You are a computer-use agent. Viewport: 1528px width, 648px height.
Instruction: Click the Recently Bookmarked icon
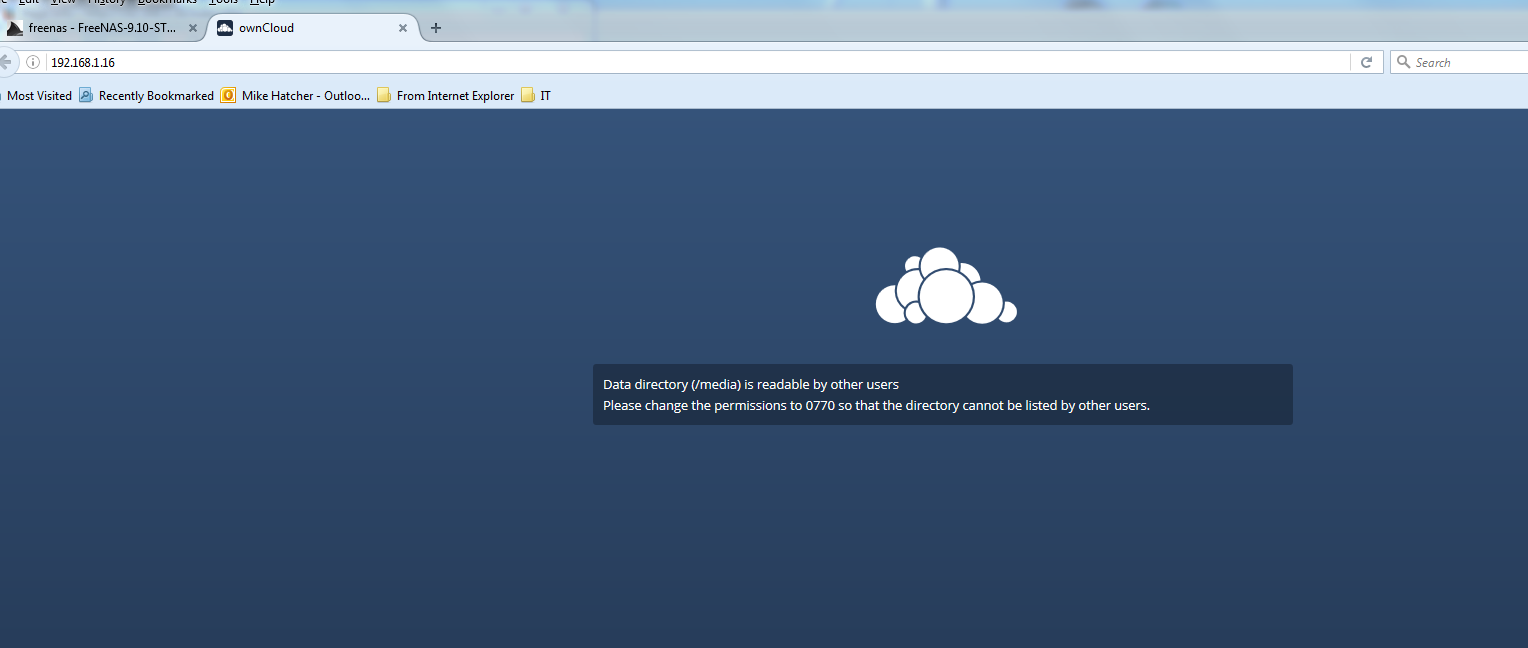(x=86, y=96)
